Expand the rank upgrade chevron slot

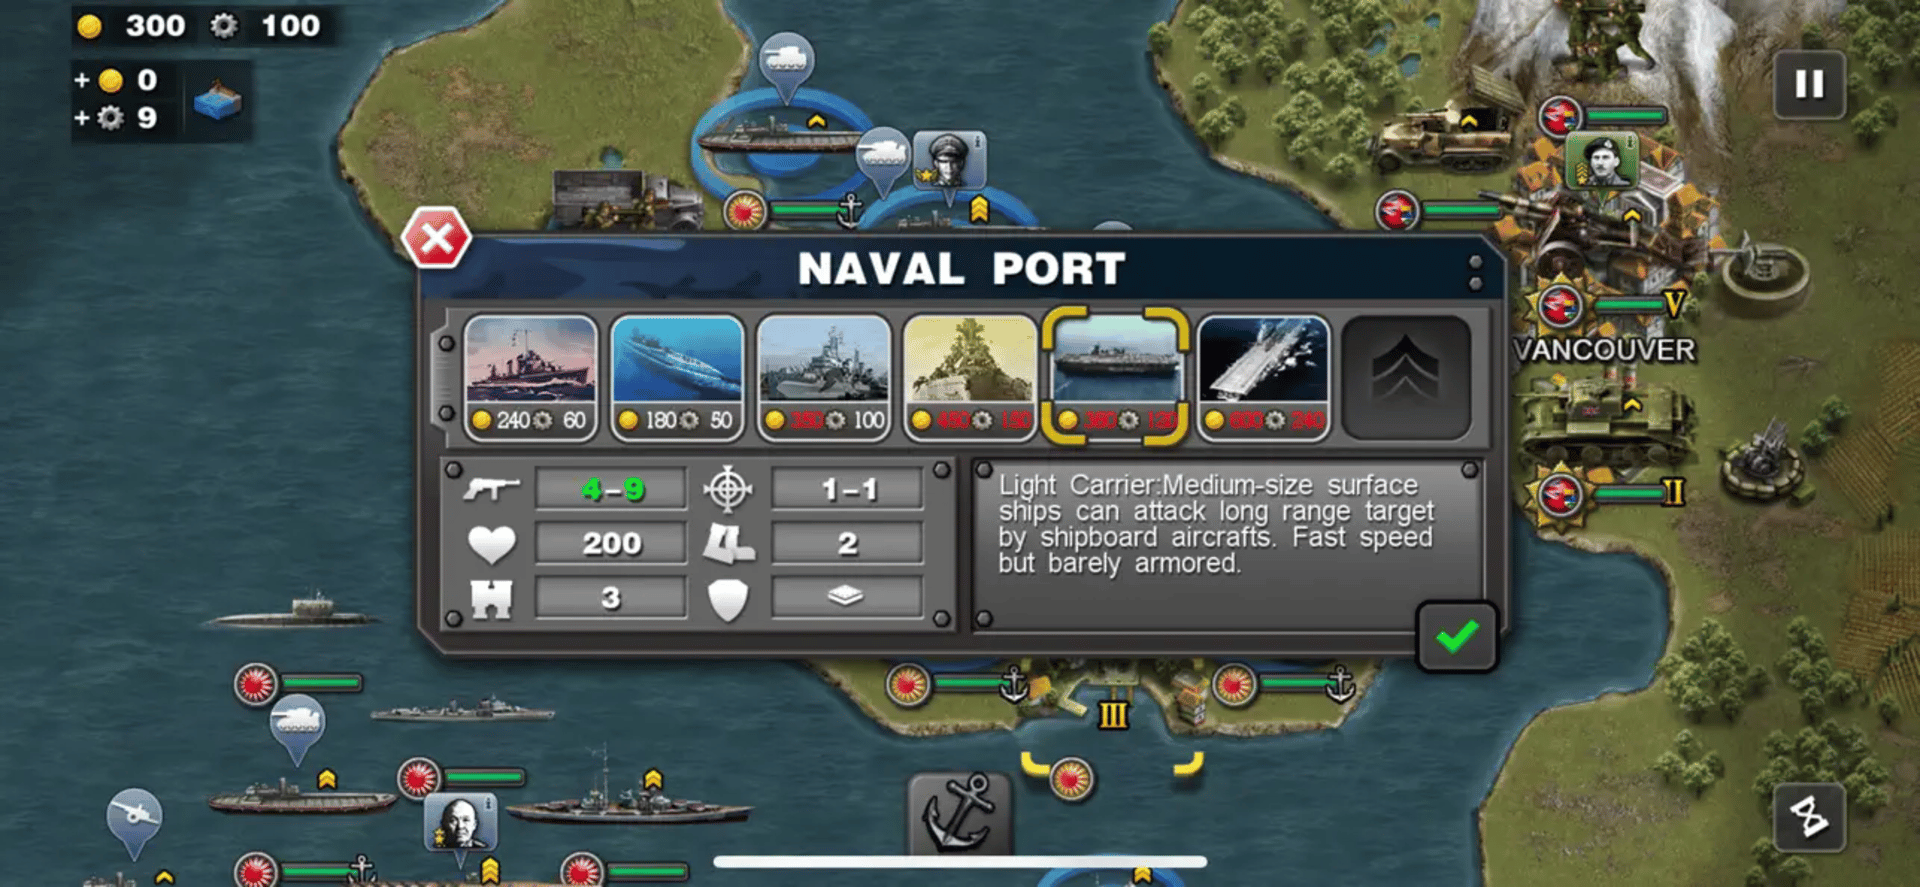[1405, 377]
